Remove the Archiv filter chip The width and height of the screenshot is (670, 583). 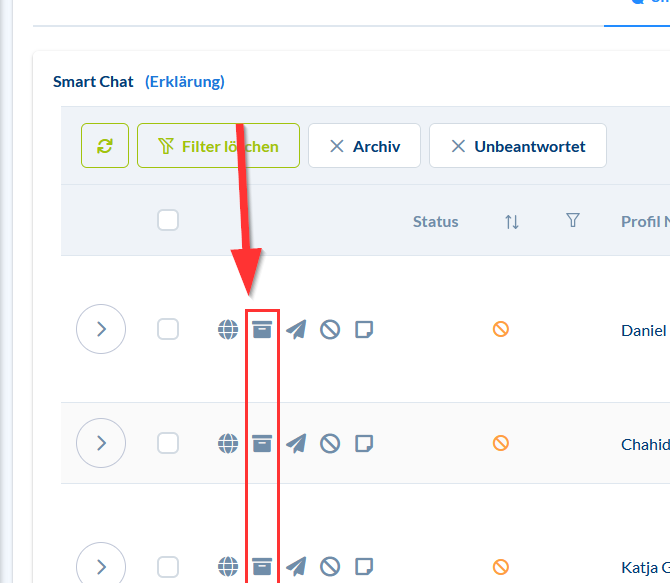point(337,146)
